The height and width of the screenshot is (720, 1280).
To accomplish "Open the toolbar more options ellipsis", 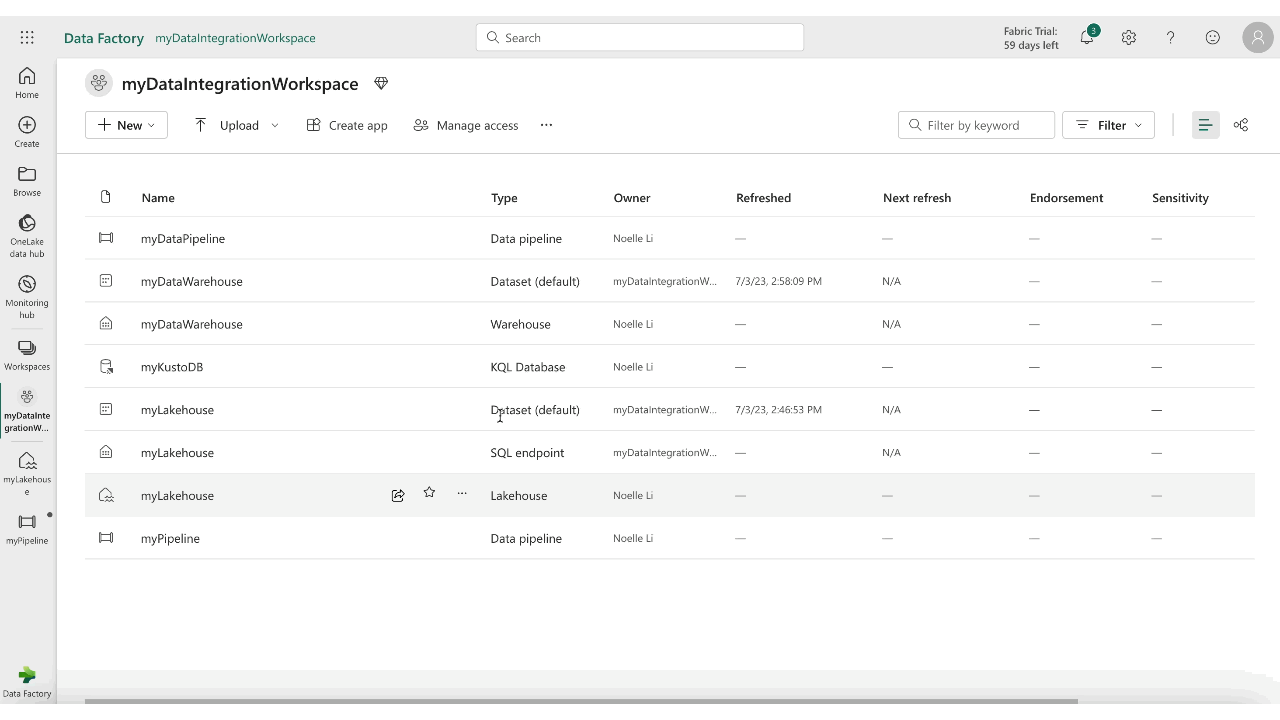I will tap(546, 125).
